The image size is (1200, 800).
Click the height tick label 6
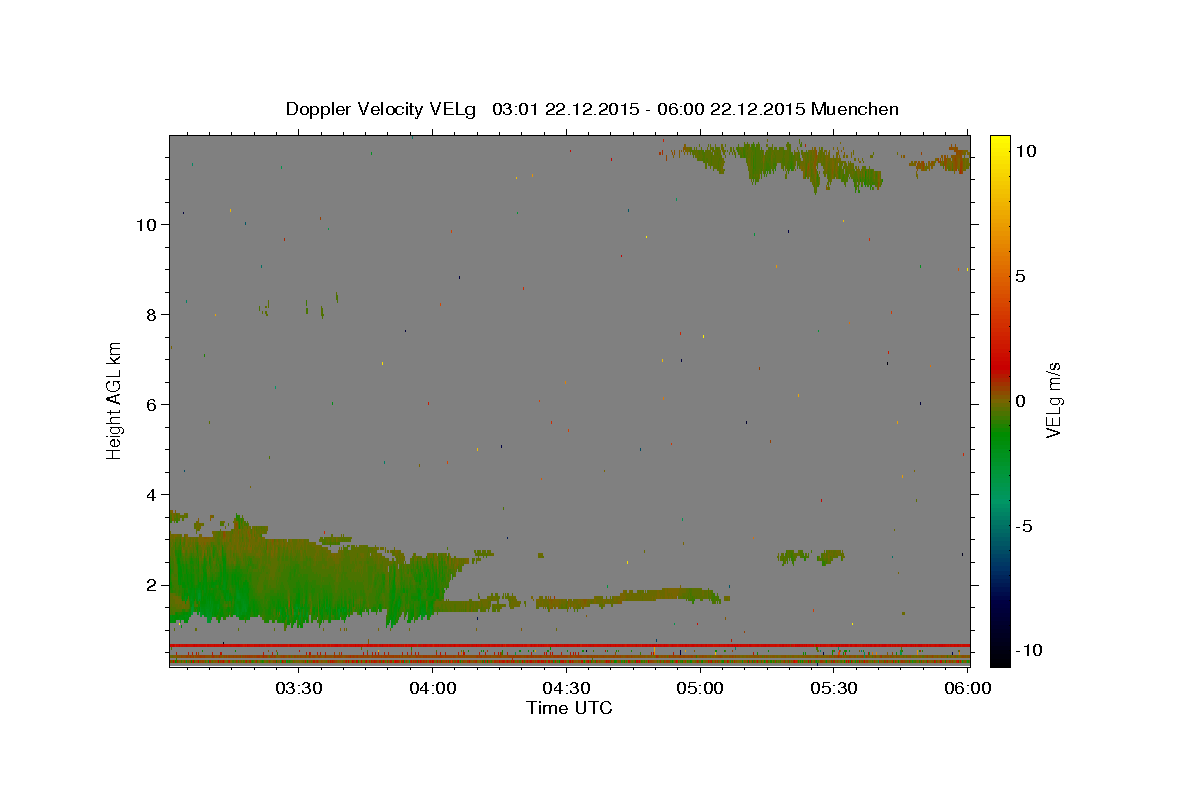153,405
